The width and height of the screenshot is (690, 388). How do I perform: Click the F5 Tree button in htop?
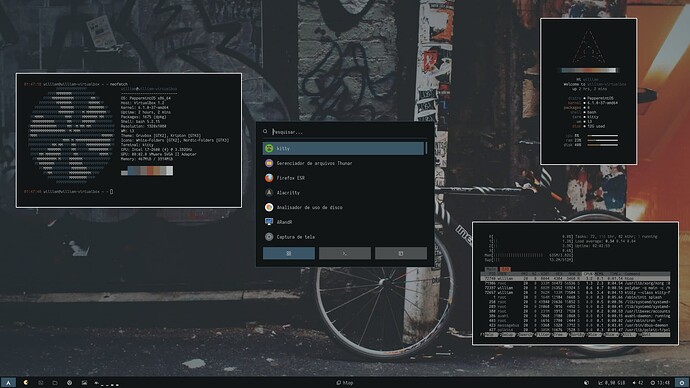(x=559, y=335)
